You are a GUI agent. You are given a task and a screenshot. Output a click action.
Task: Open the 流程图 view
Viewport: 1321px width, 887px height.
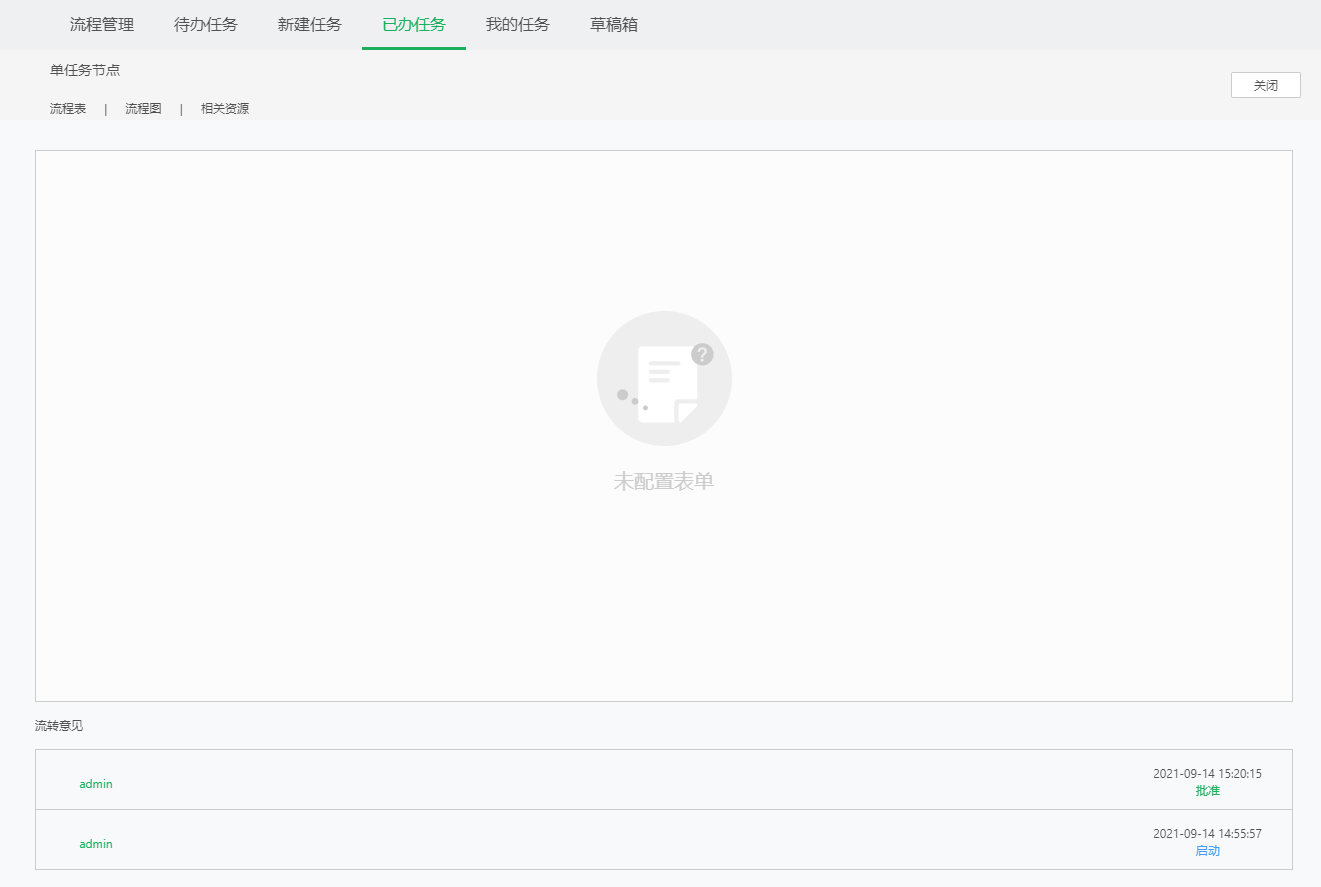141,107
